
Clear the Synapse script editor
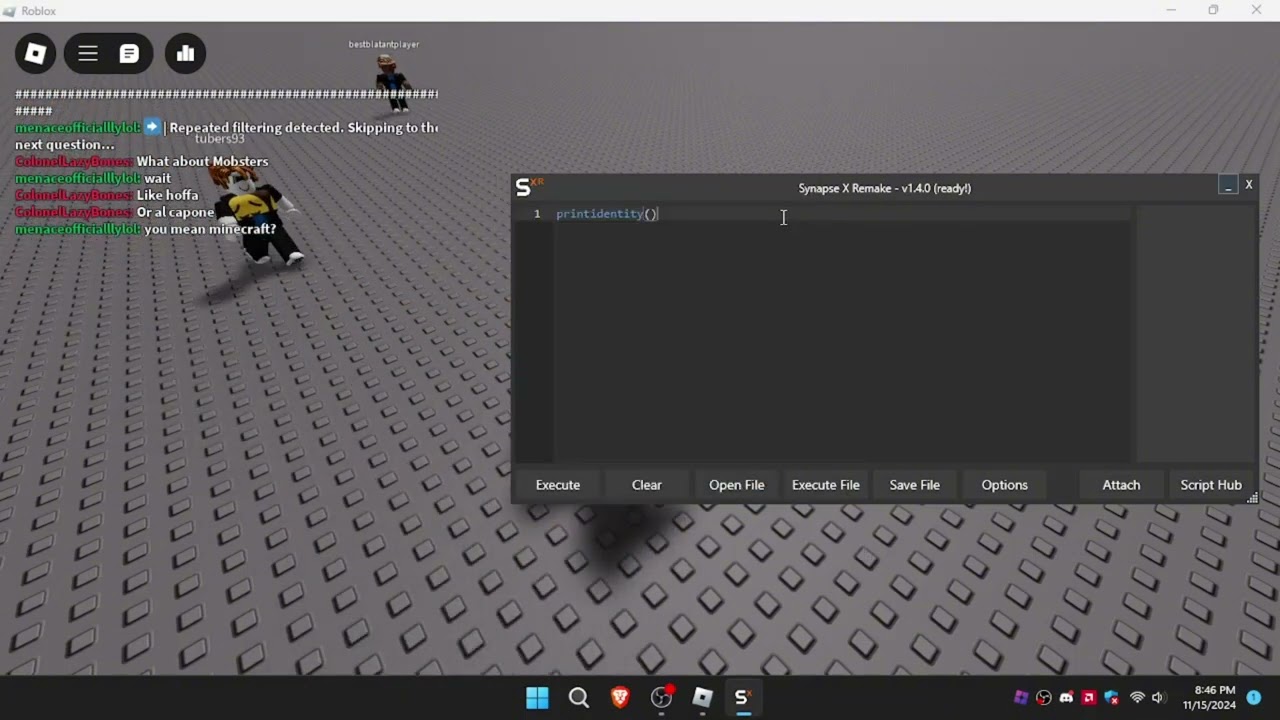pos(647,485)
